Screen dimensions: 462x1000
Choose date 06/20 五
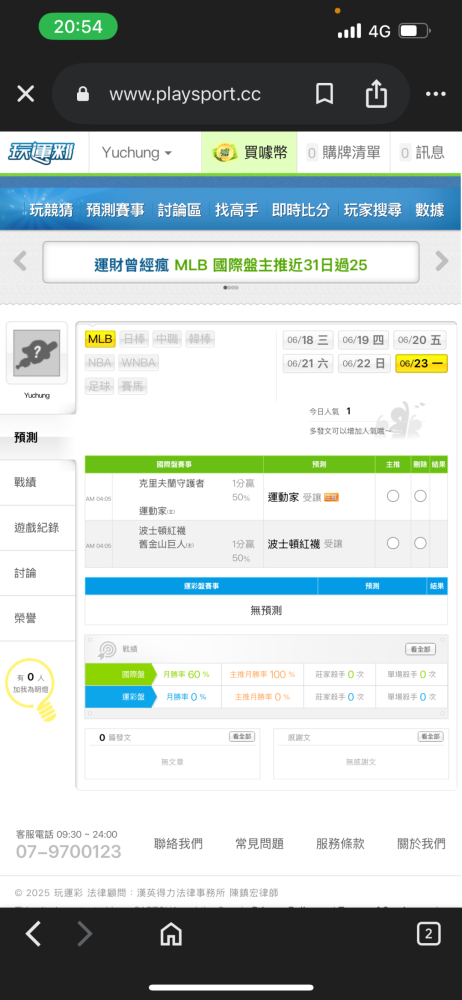click(420, 340)
